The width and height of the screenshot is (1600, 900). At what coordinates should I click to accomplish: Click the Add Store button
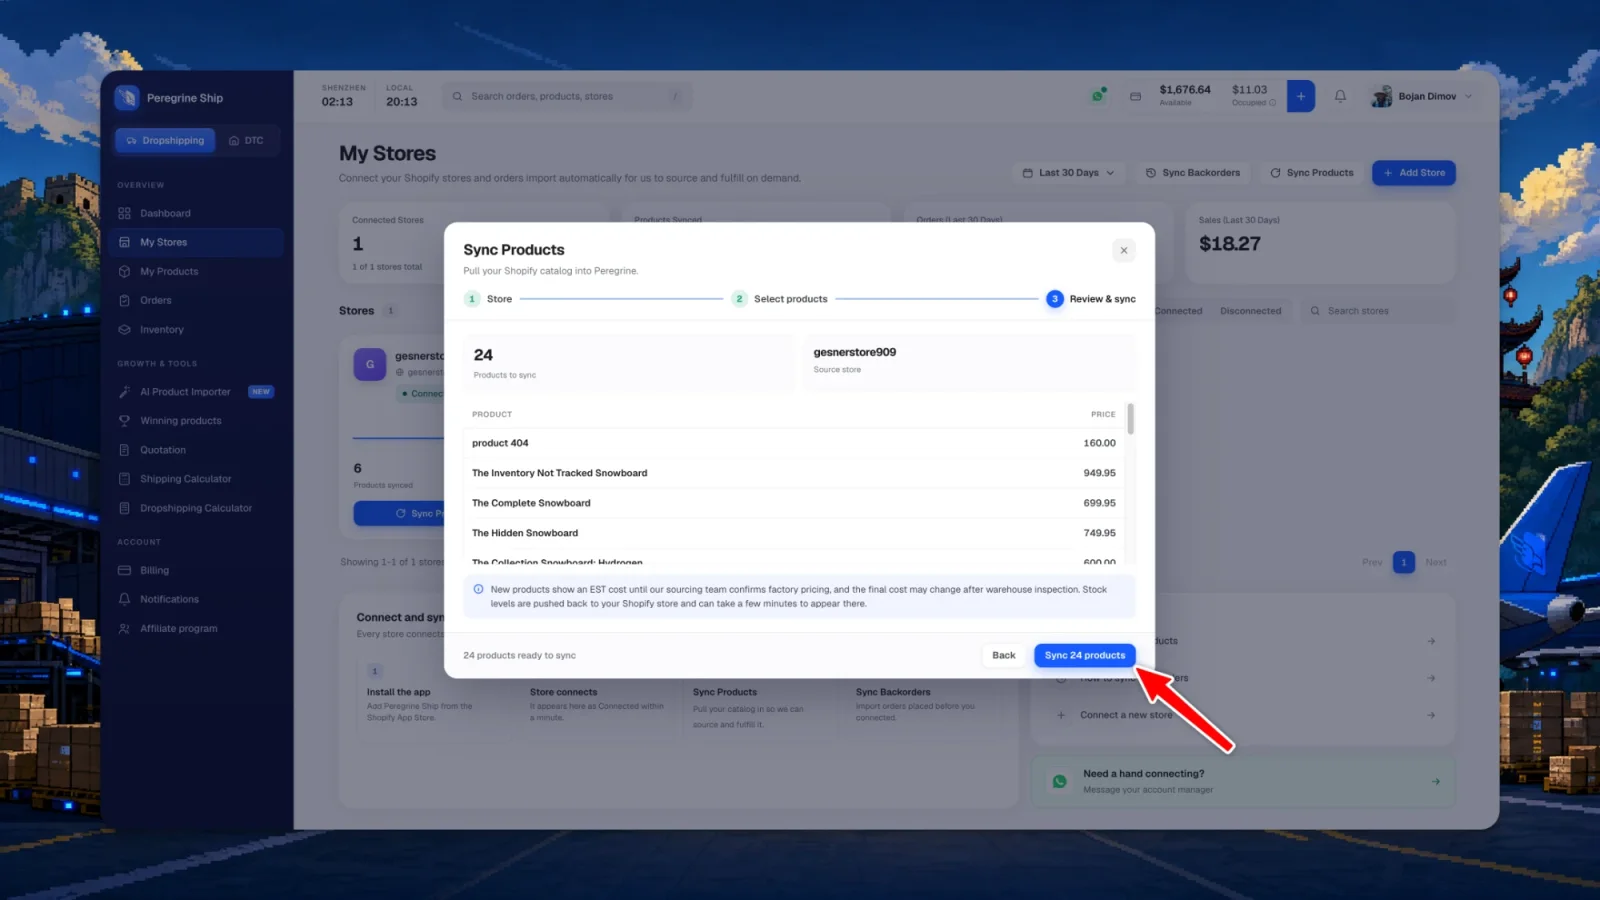(1414, 173)
